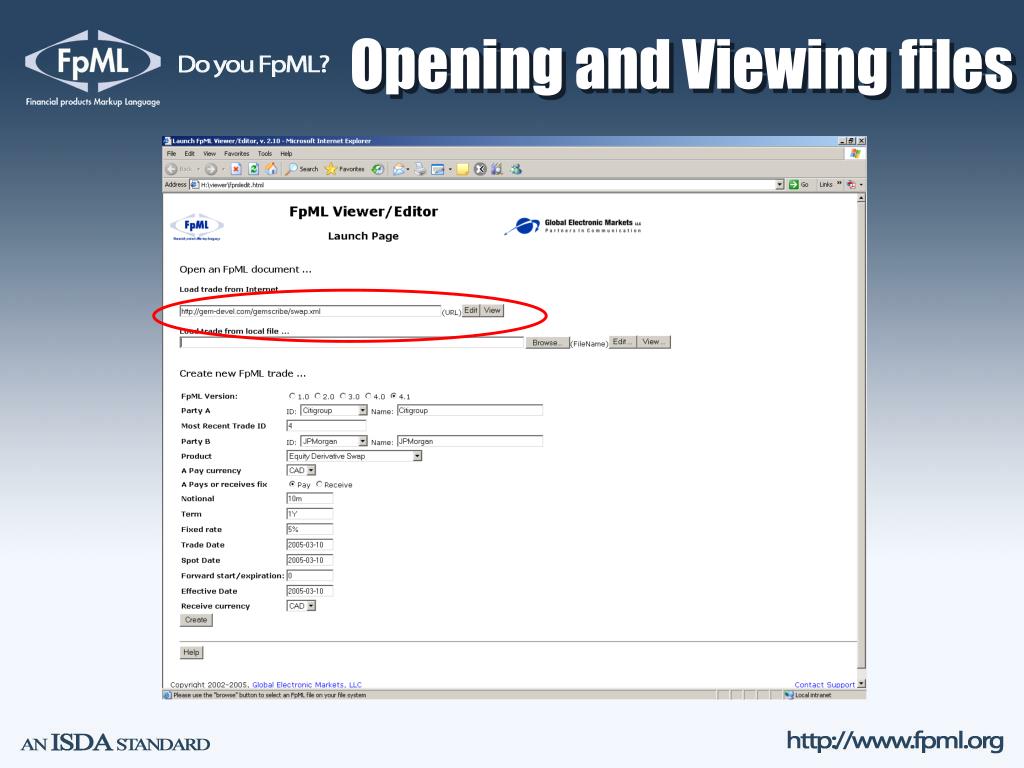Click the browser Back button
1024x768 pixels.
[x=179, y=169]
